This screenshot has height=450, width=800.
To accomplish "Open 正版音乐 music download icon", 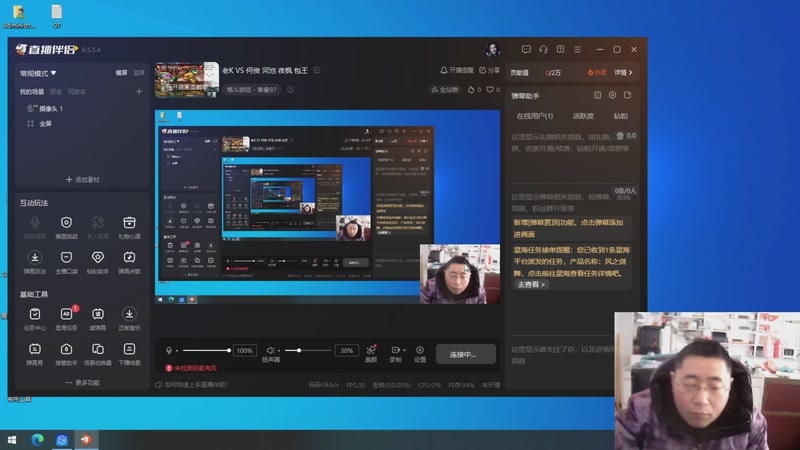I will tap(129, 314).
